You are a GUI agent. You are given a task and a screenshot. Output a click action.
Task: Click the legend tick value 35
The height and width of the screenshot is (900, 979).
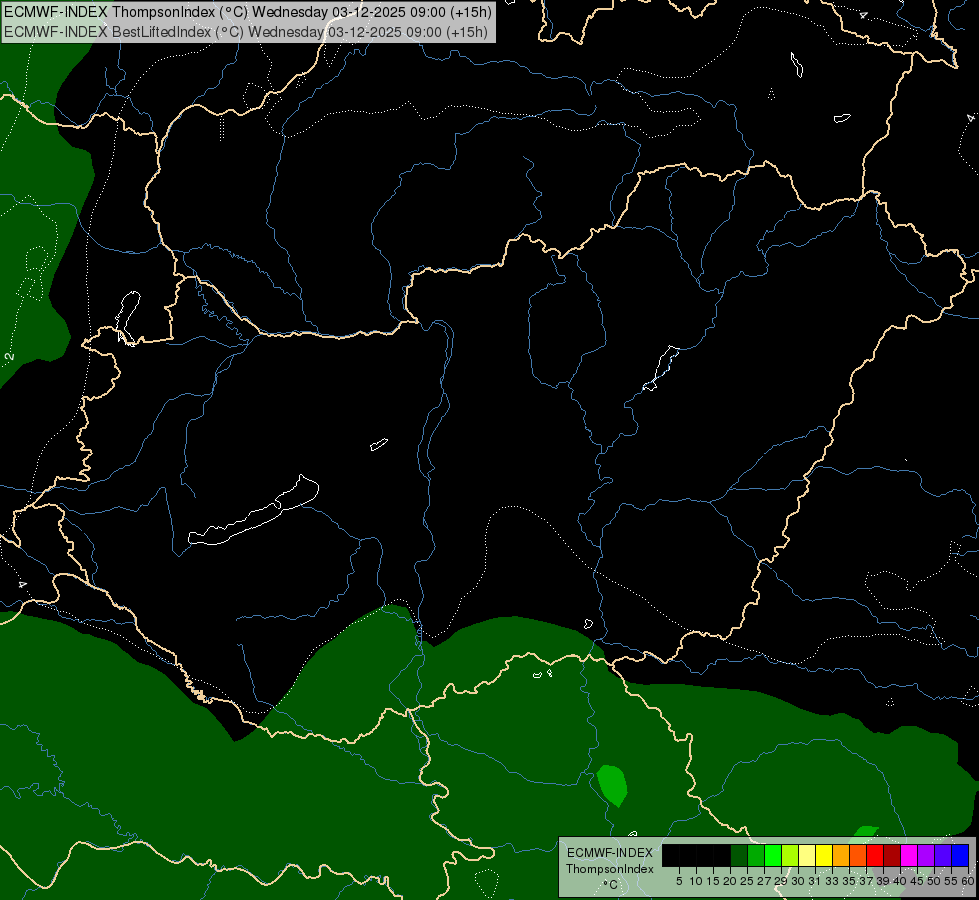849,881
